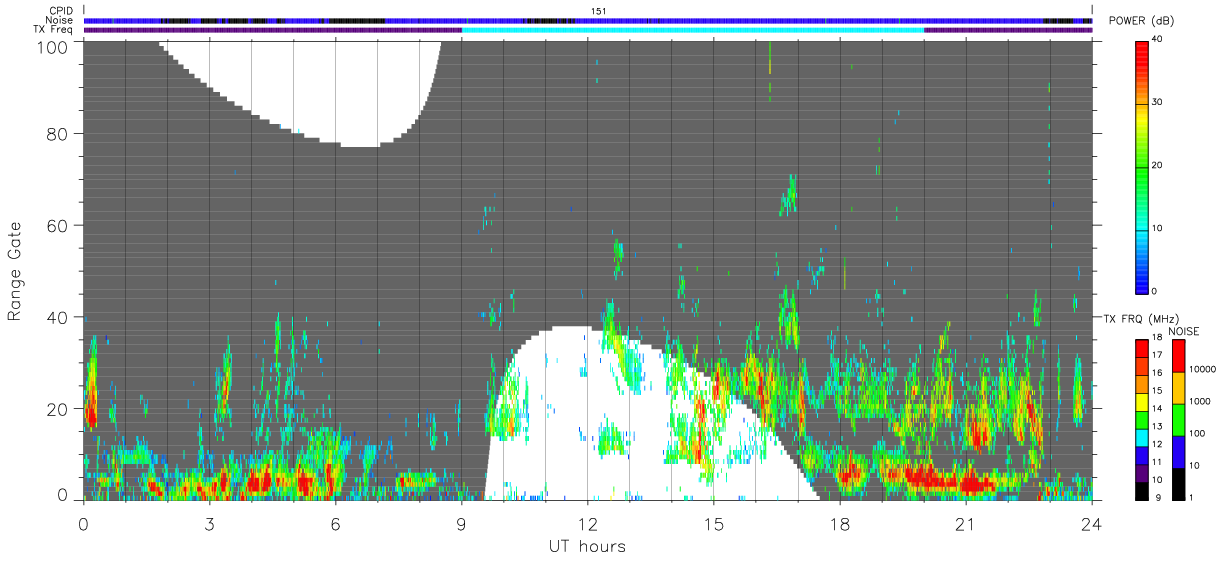Select the 1000 label on the NOISE legend
Image resolution: width=1228 pixels, height=567 pixels.
coord(1201,401)
